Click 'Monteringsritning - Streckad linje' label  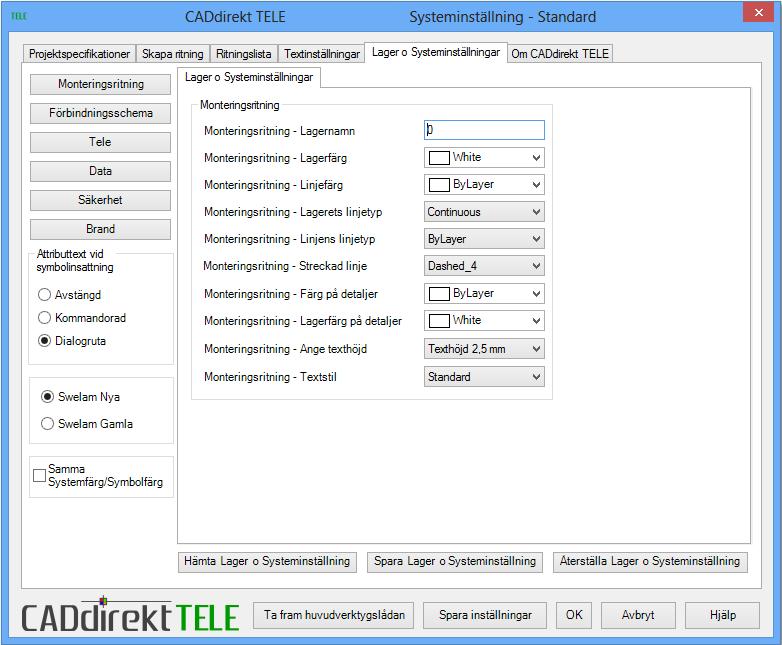tap(285, 266)
